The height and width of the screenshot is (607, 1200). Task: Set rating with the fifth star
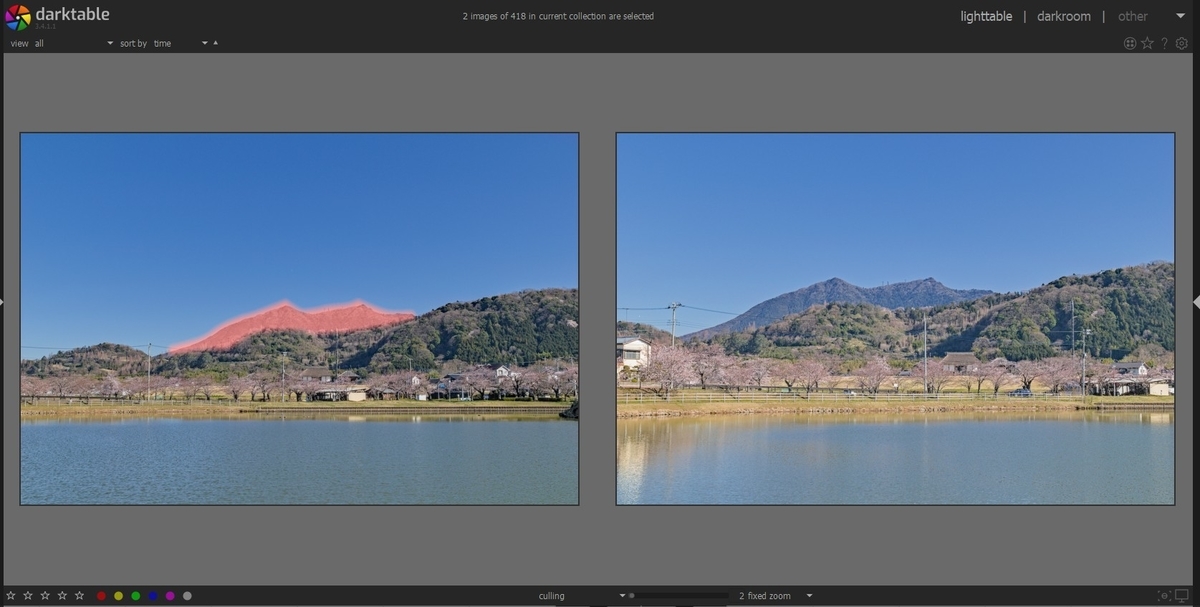[x=79, y=596]
